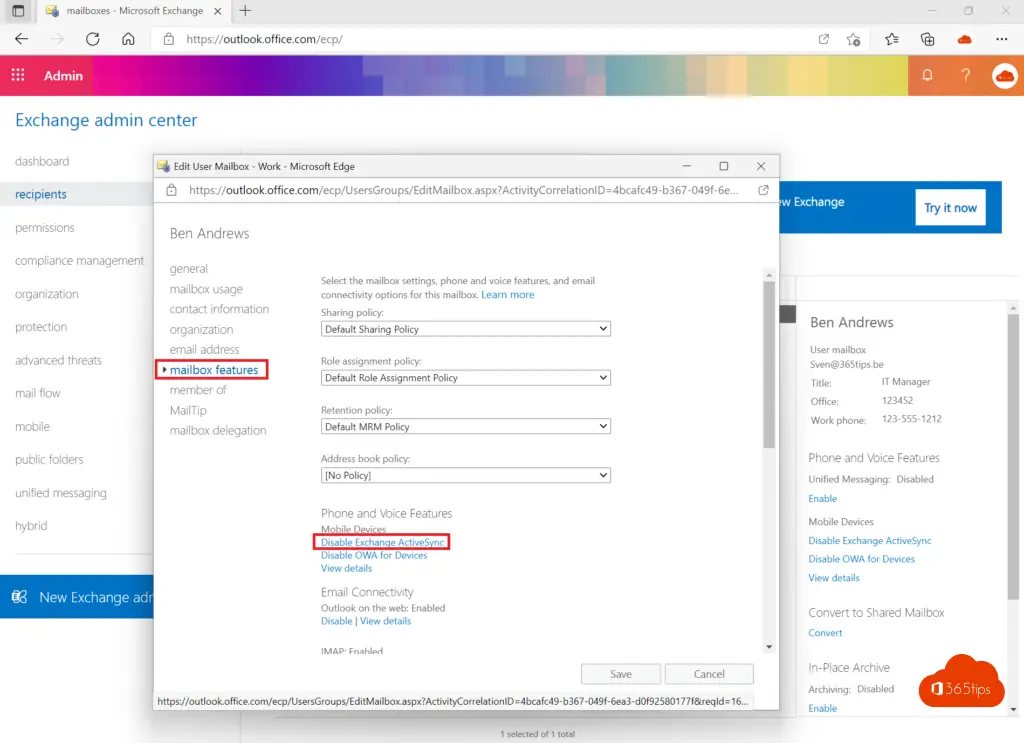
Task: Open new browser tab with plus
Action: (245, 10)
